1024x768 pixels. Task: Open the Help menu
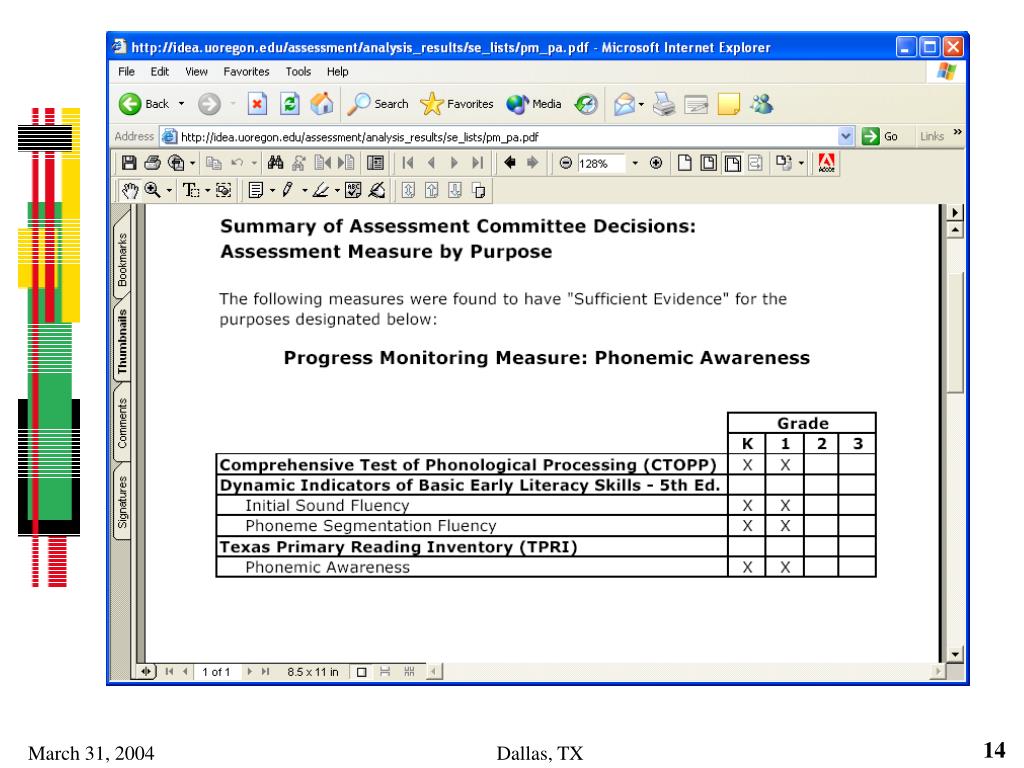[338, 72]
